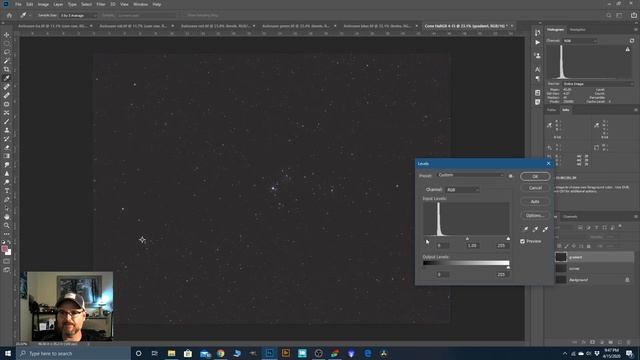Open the Histogram panel flyout menu
Screen dimensions: 640x360
(x=635, y=30)
